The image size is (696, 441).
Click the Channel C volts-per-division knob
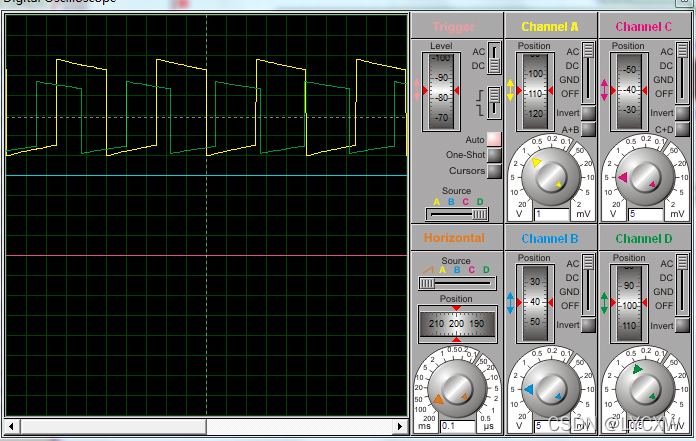(x=645, y=176)
